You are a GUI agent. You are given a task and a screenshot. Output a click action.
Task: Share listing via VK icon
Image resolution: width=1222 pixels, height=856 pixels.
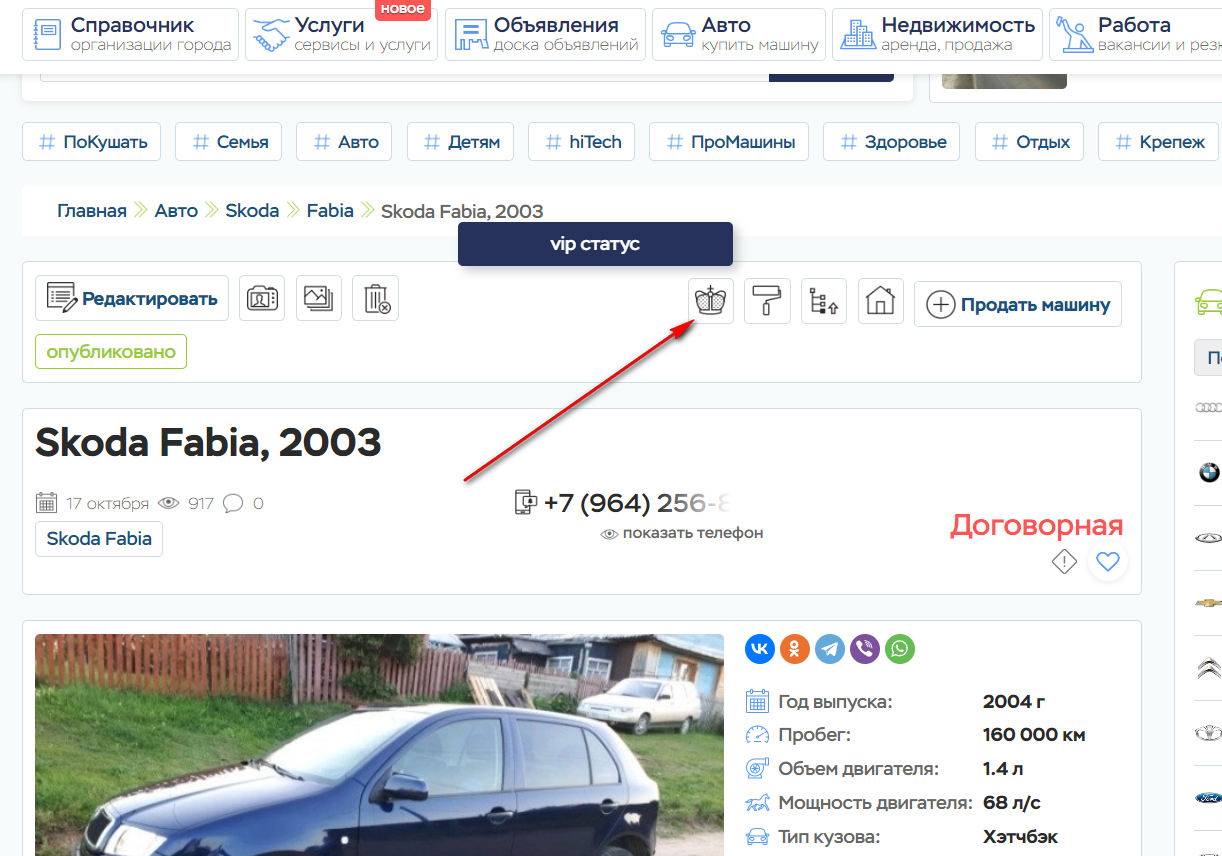tap(760, 649)
